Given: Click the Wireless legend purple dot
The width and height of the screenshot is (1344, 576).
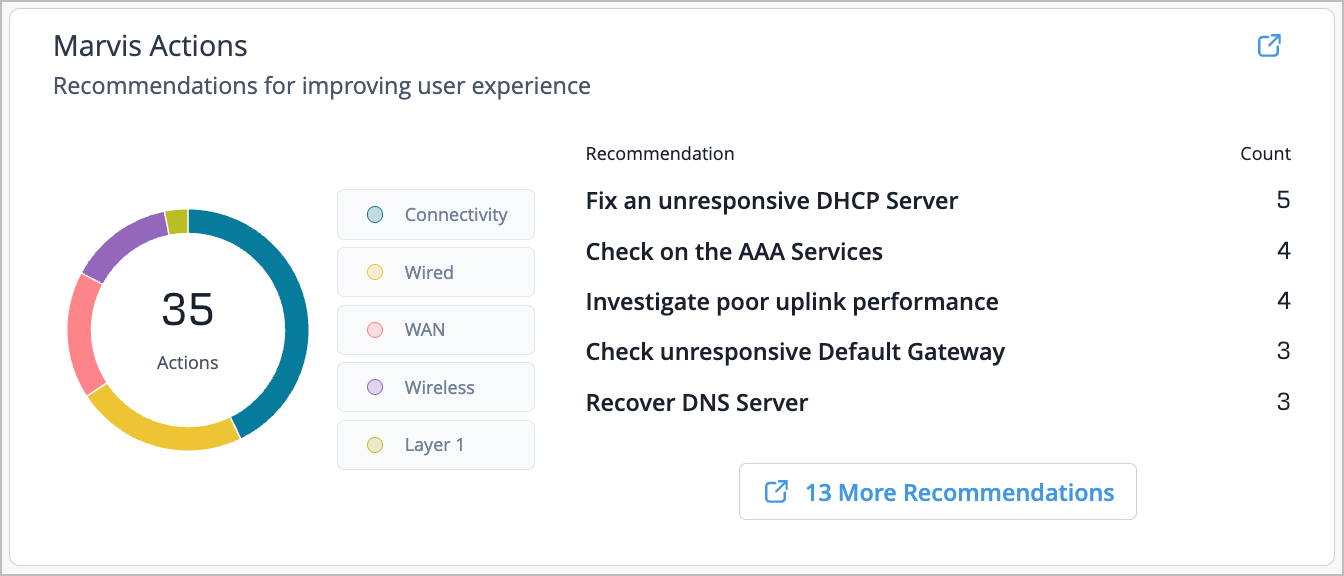Looking at the screenshot, I should [x=375, y=388].
